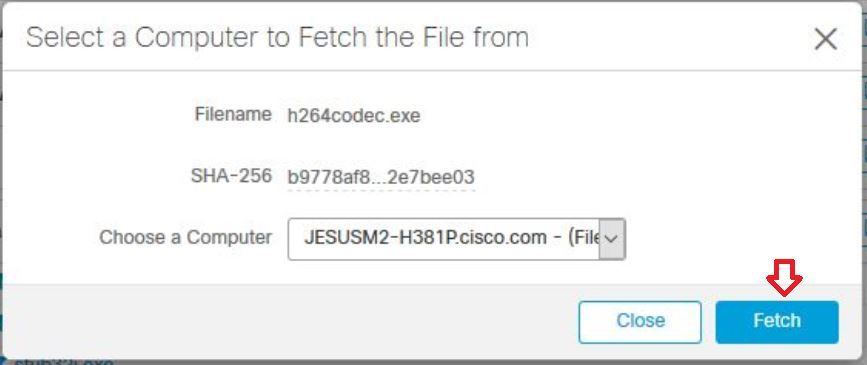This screenshot has height=365, width=867.
Task: Click the dotted underline beneath the SHA-256 hash
Action: tap(381, 190)
